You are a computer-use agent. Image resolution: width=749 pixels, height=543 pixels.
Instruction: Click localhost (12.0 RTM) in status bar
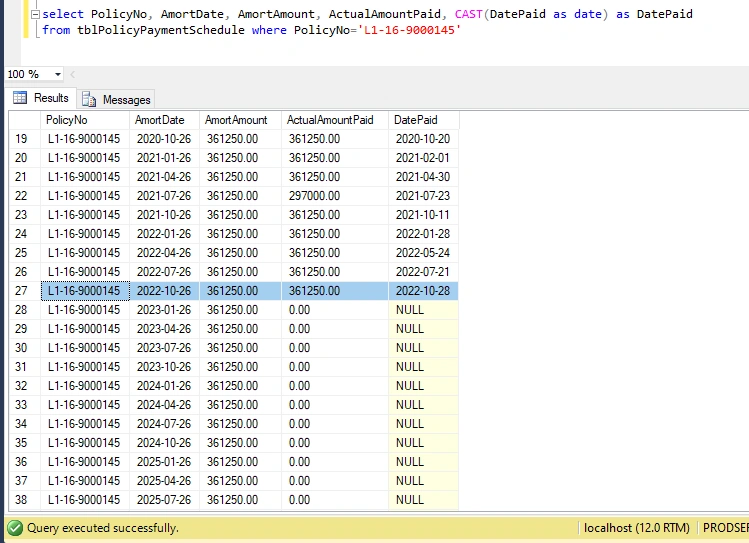point(637,528)
